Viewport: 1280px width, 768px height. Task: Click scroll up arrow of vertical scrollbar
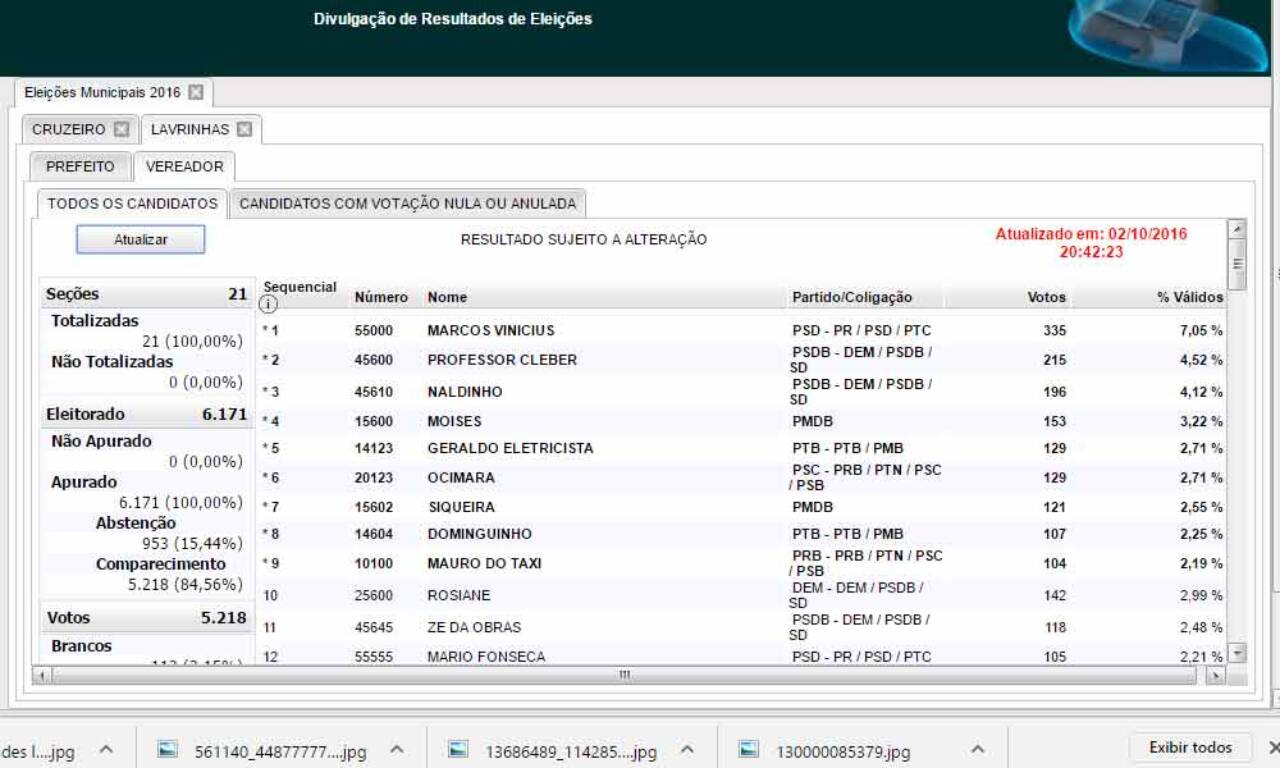pos(1237,228)
